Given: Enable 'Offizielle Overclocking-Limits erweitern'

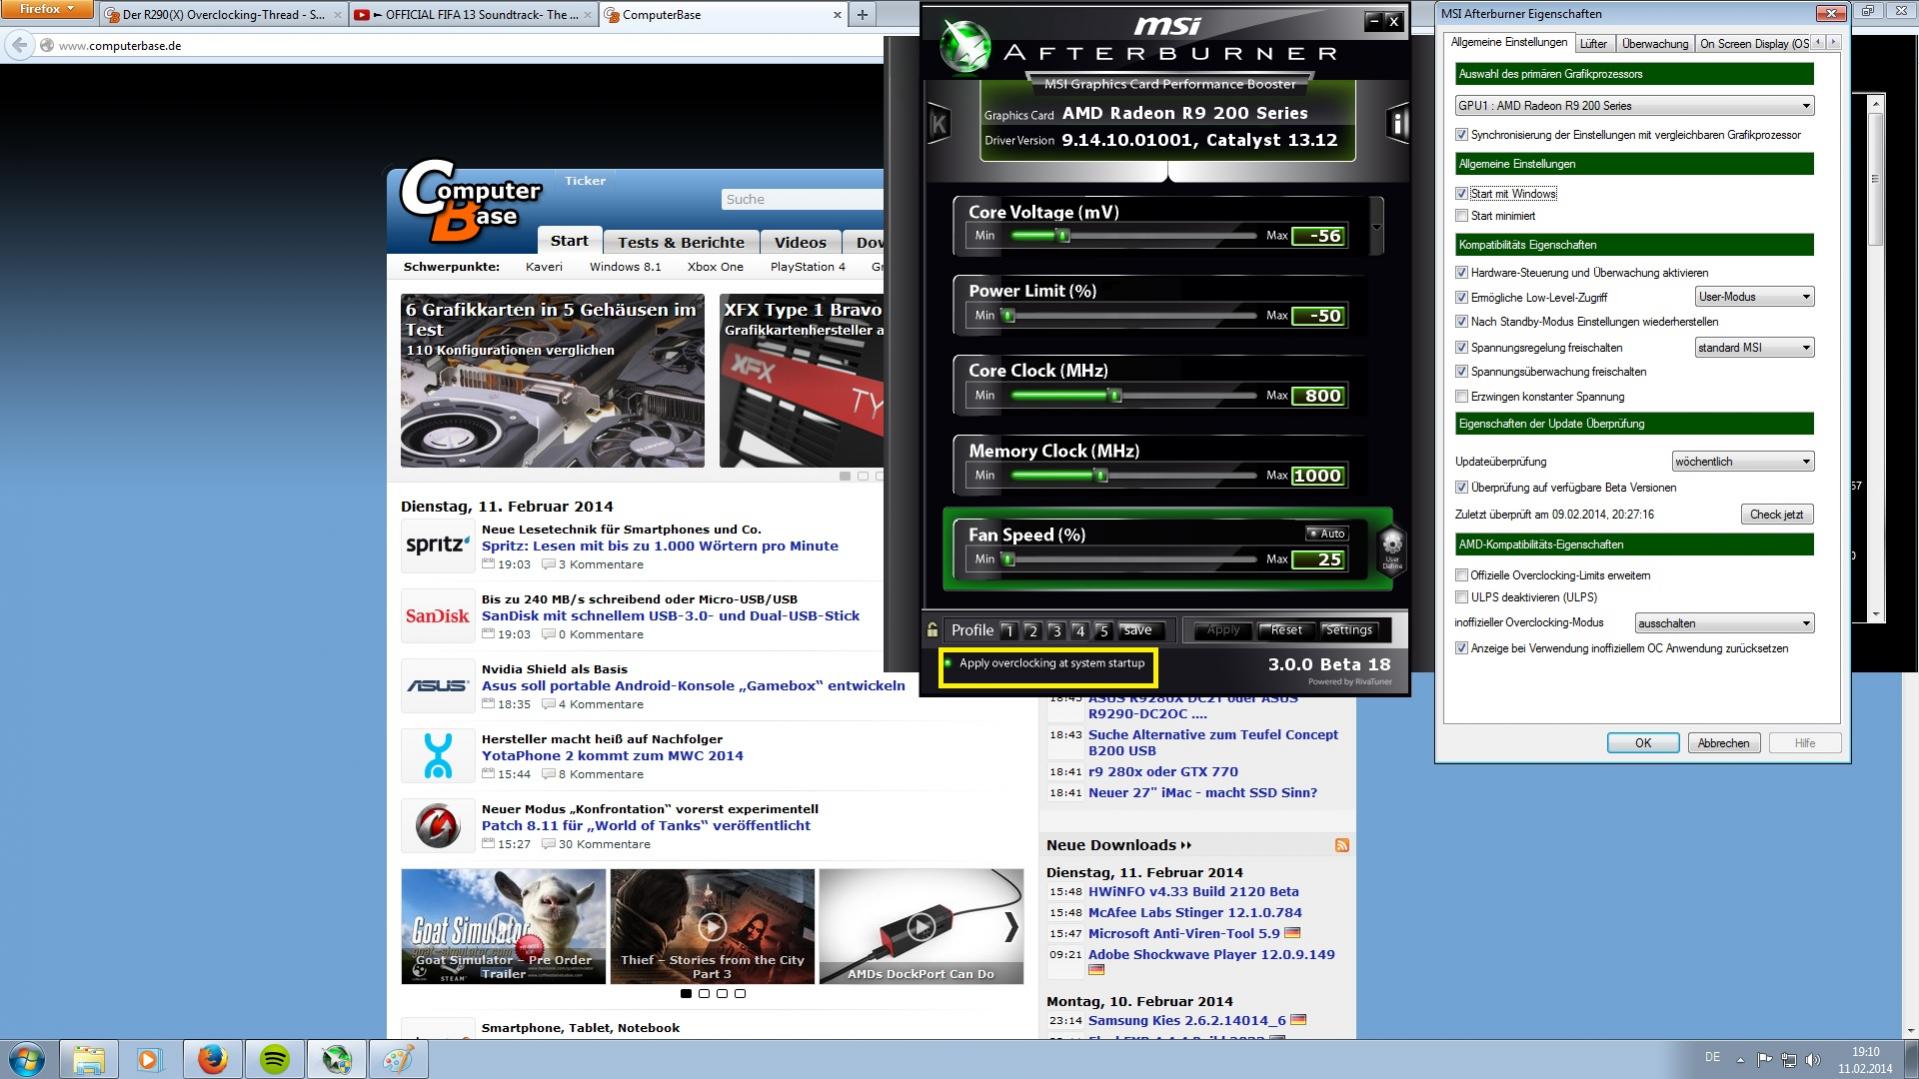Looking at the screenshot, I should tap(1461, 576).
